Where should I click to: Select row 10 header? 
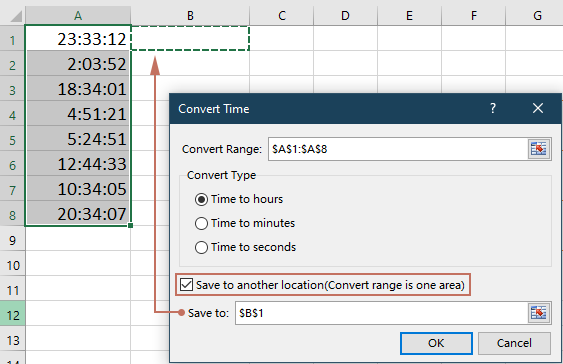pos(13,263)
